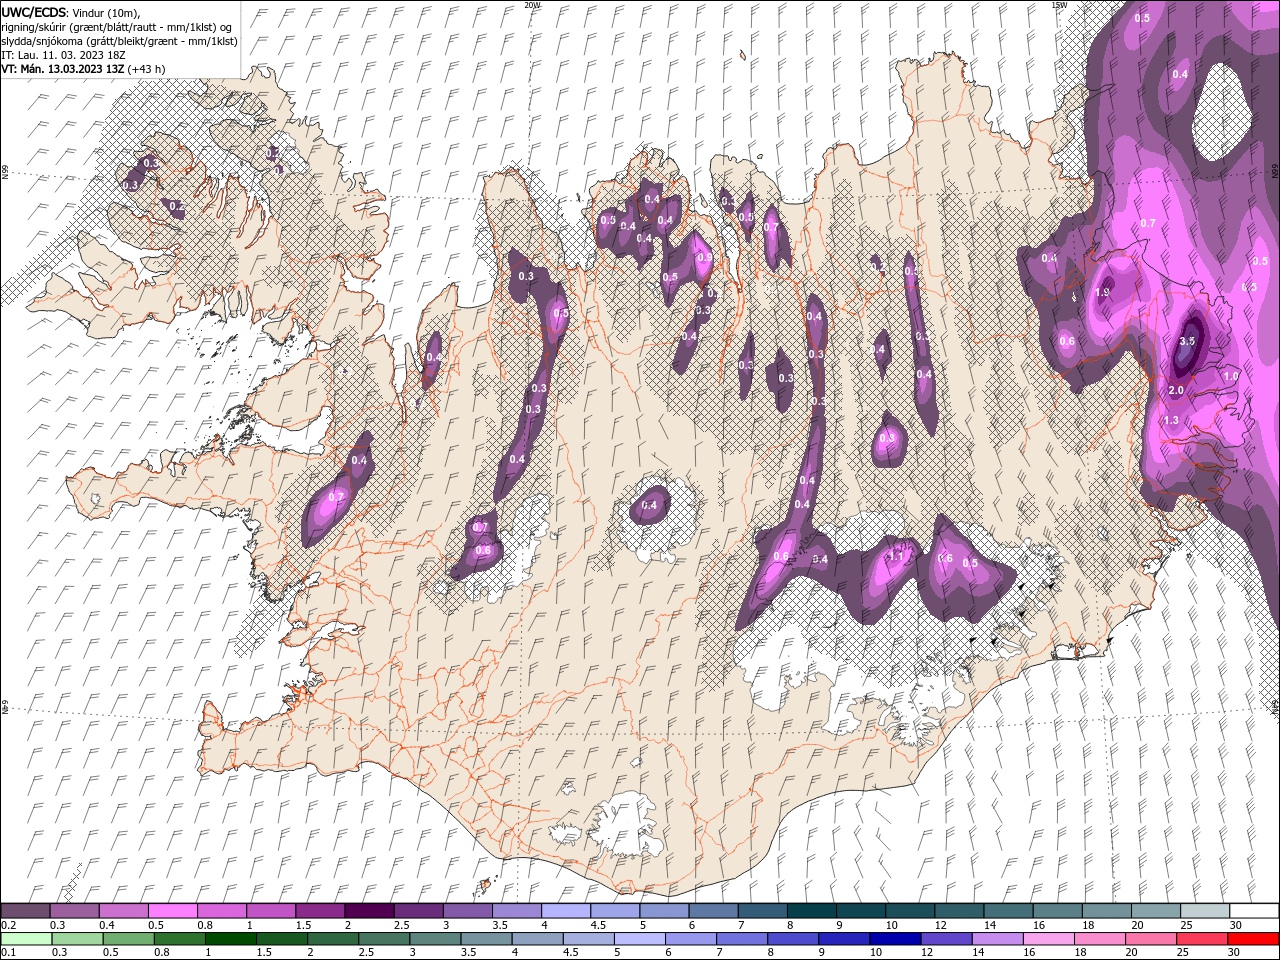Click the darkest purple legend swatch between 2 and 2.5
This screenshot has height=960, width=1280.
pyautogui.click(x=368, y=911)
